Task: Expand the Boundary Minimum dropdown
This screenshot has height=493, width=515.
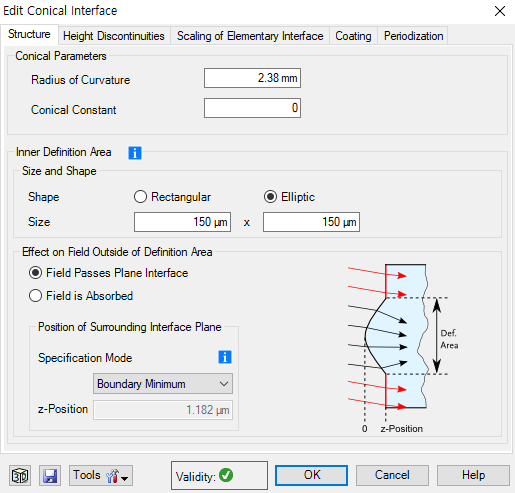Action: pos(163,384)
